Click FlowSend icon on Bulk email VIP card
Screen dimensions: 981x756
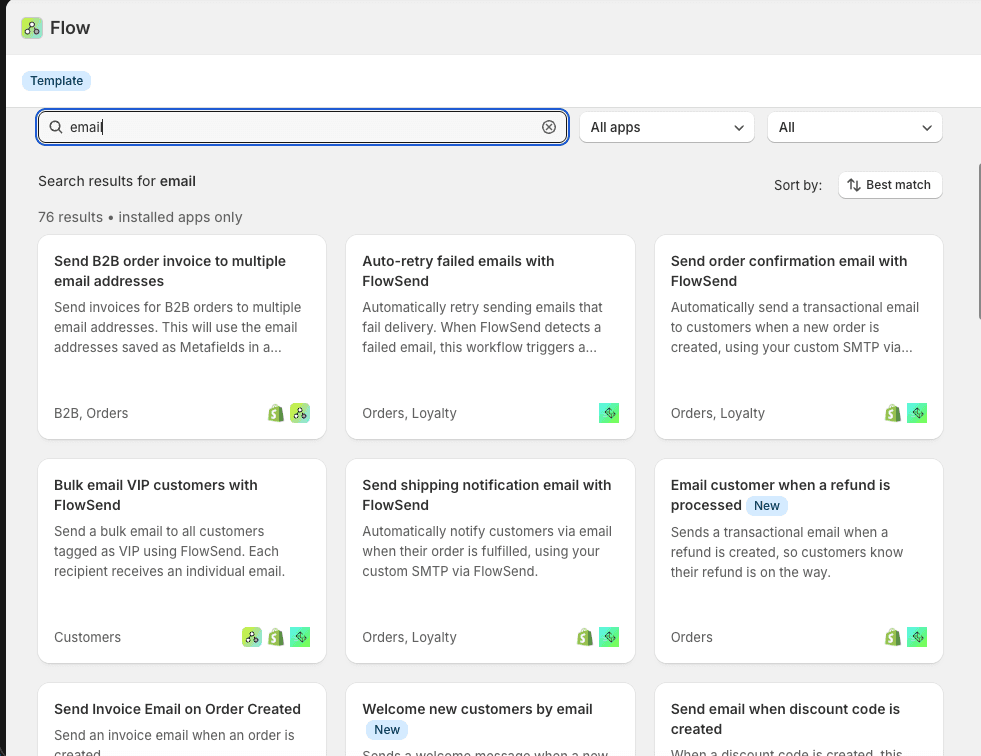(300, 637)
